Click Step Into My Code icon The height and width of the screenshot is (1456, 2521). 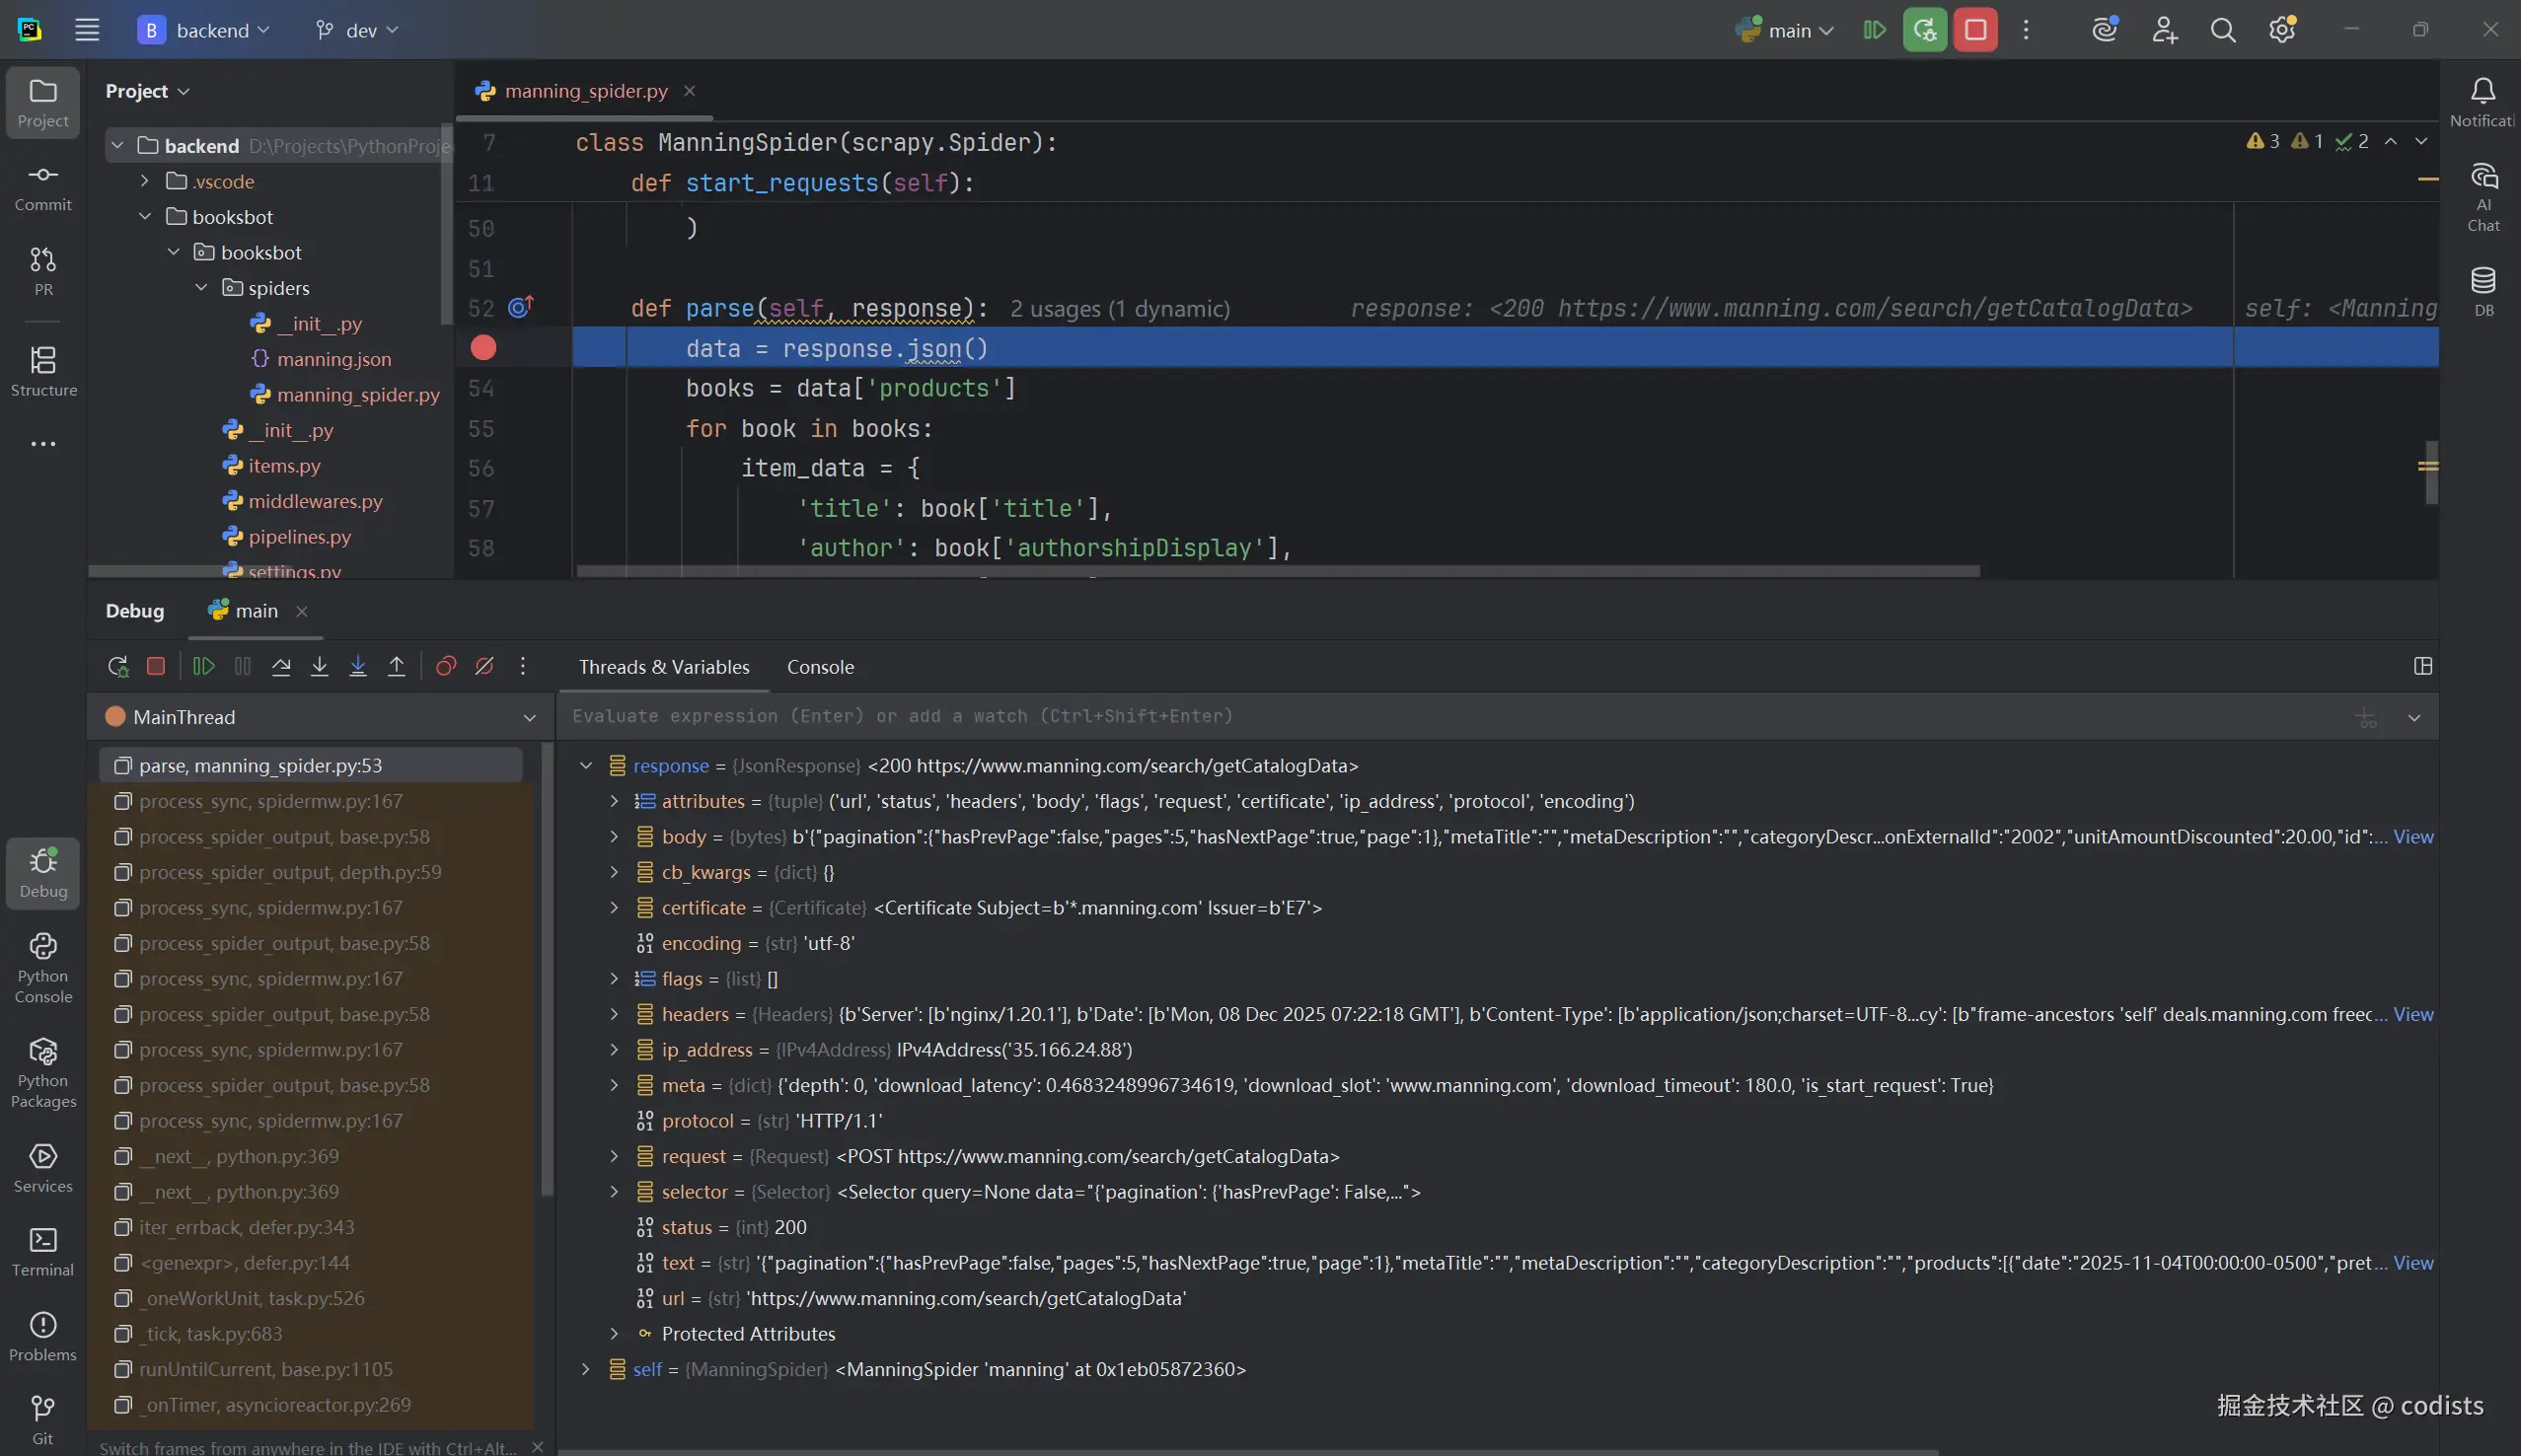point(358,666)
